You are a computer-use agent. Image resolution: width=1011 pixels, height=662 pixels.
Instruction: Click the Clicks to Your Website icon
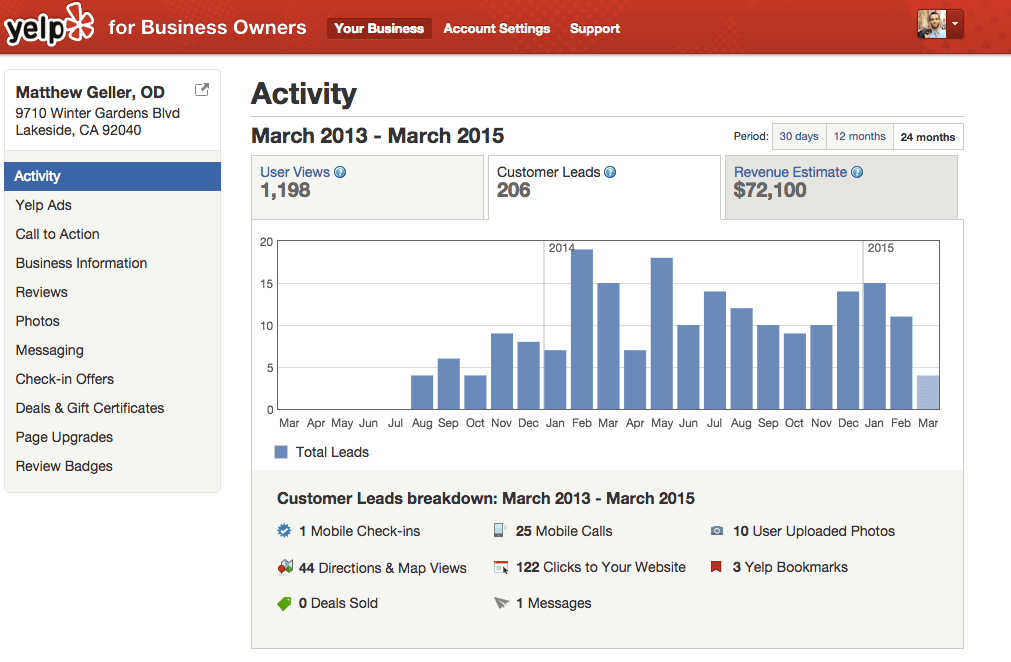pyautogui.click(x=501, y=567)
